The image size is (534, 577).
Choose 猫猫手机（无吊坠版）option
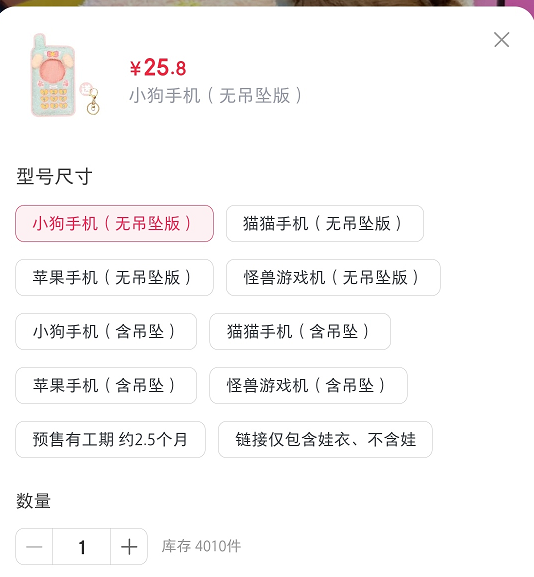(x=325, y=223)
